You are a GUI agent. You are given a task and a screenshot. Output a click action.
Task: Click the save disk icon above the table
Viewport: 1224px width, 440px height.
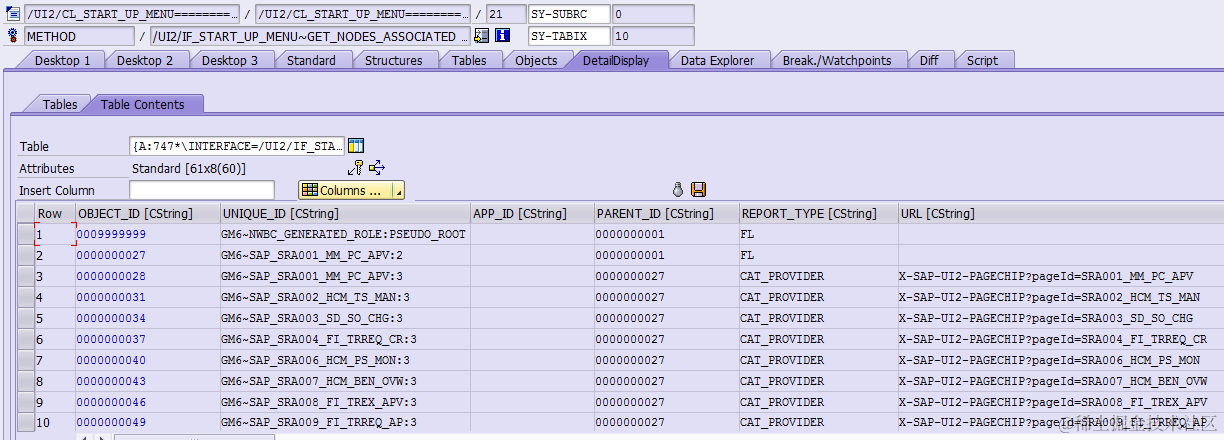pos(698,190)
